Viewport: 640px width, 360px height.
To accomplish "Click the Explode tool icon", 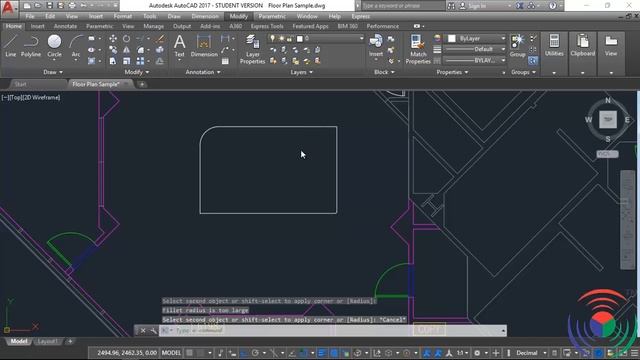I will [160, 50].
